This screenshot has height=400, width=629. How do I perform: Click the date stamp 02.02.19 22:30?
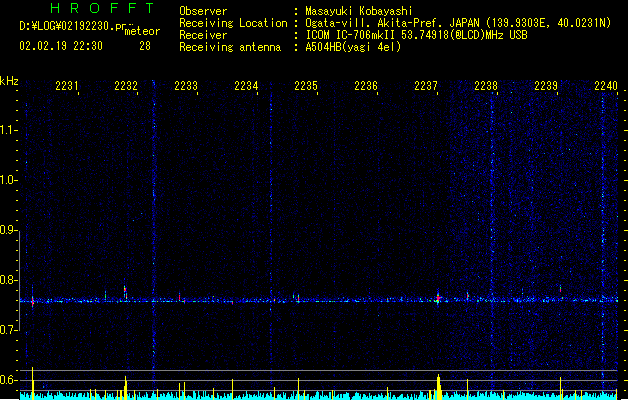[x=61, y=46]
